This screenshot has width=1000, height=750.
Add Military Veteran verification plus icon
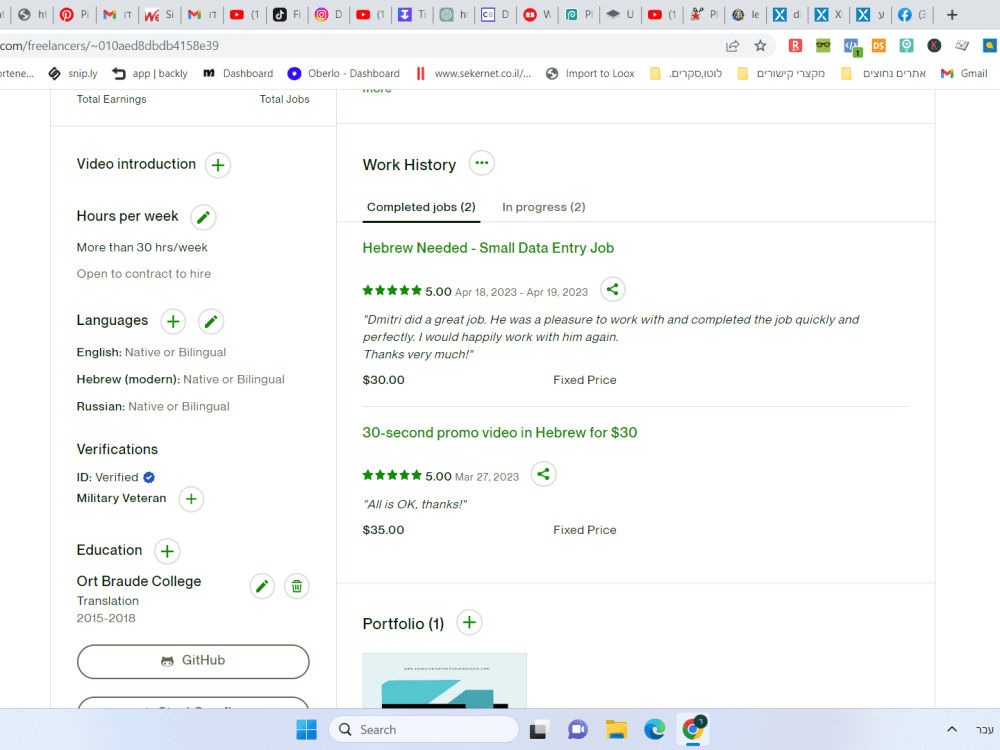point(191,499)
